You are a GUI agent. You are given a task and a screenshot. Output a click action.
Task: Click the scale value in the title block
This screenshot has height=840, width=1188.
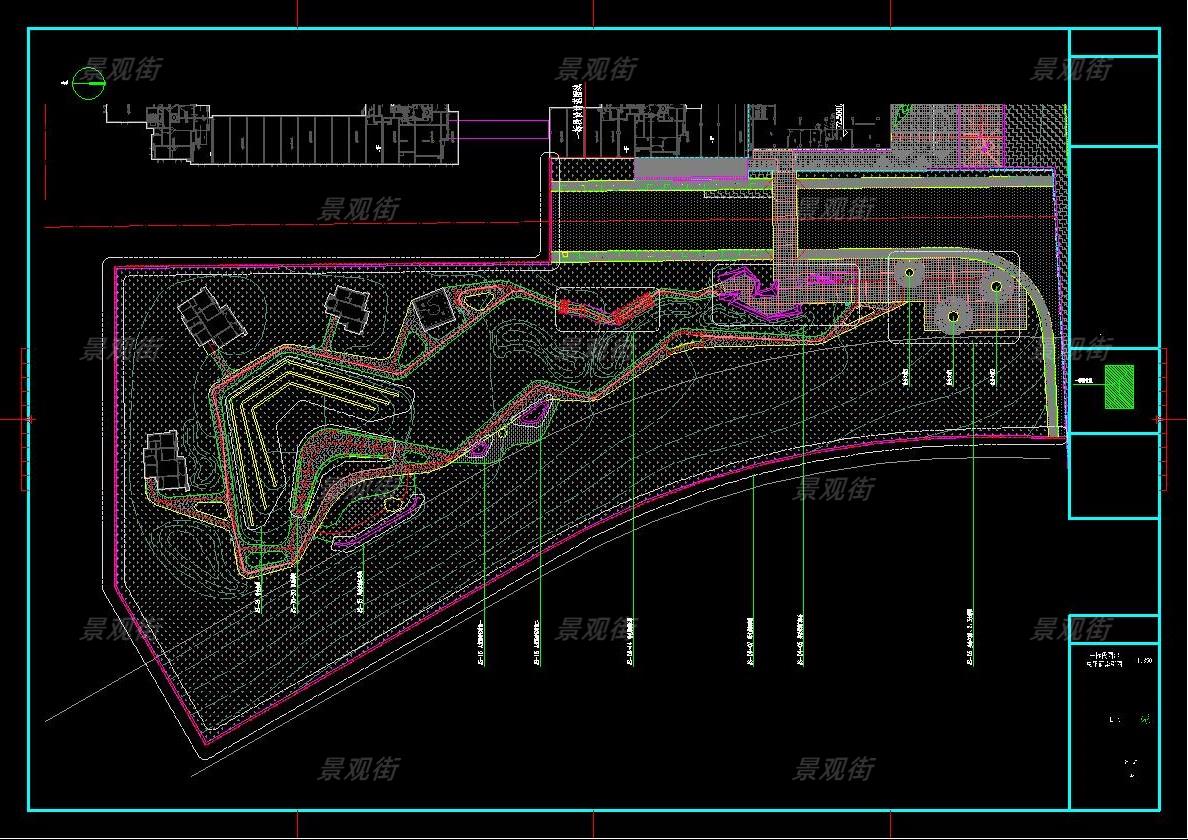coord(1145,660)
